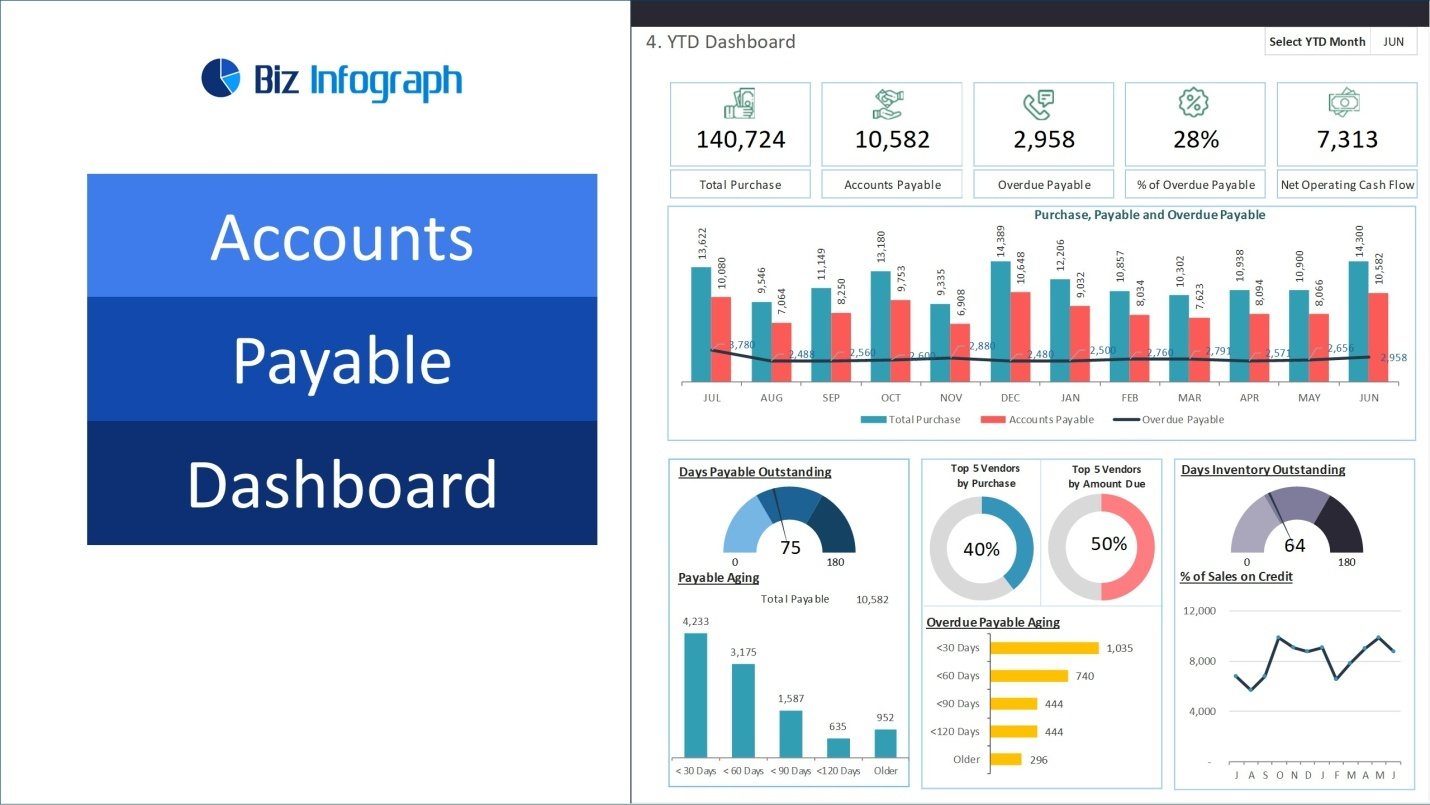Click the <30 Days yellow overdue bar
Screen dimensions: 1430x805
click(1044, 648)
